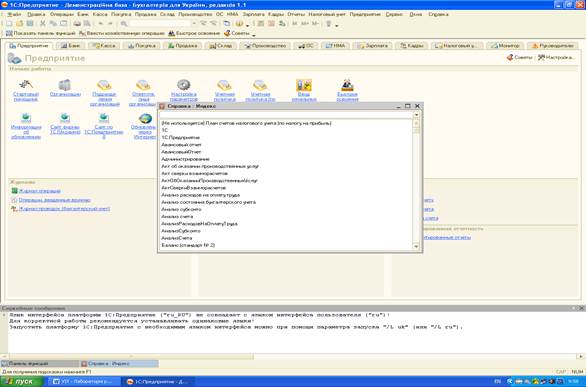
Task: Expand the dropdown in Справка Индекс search field
Action: click(416, 115)
